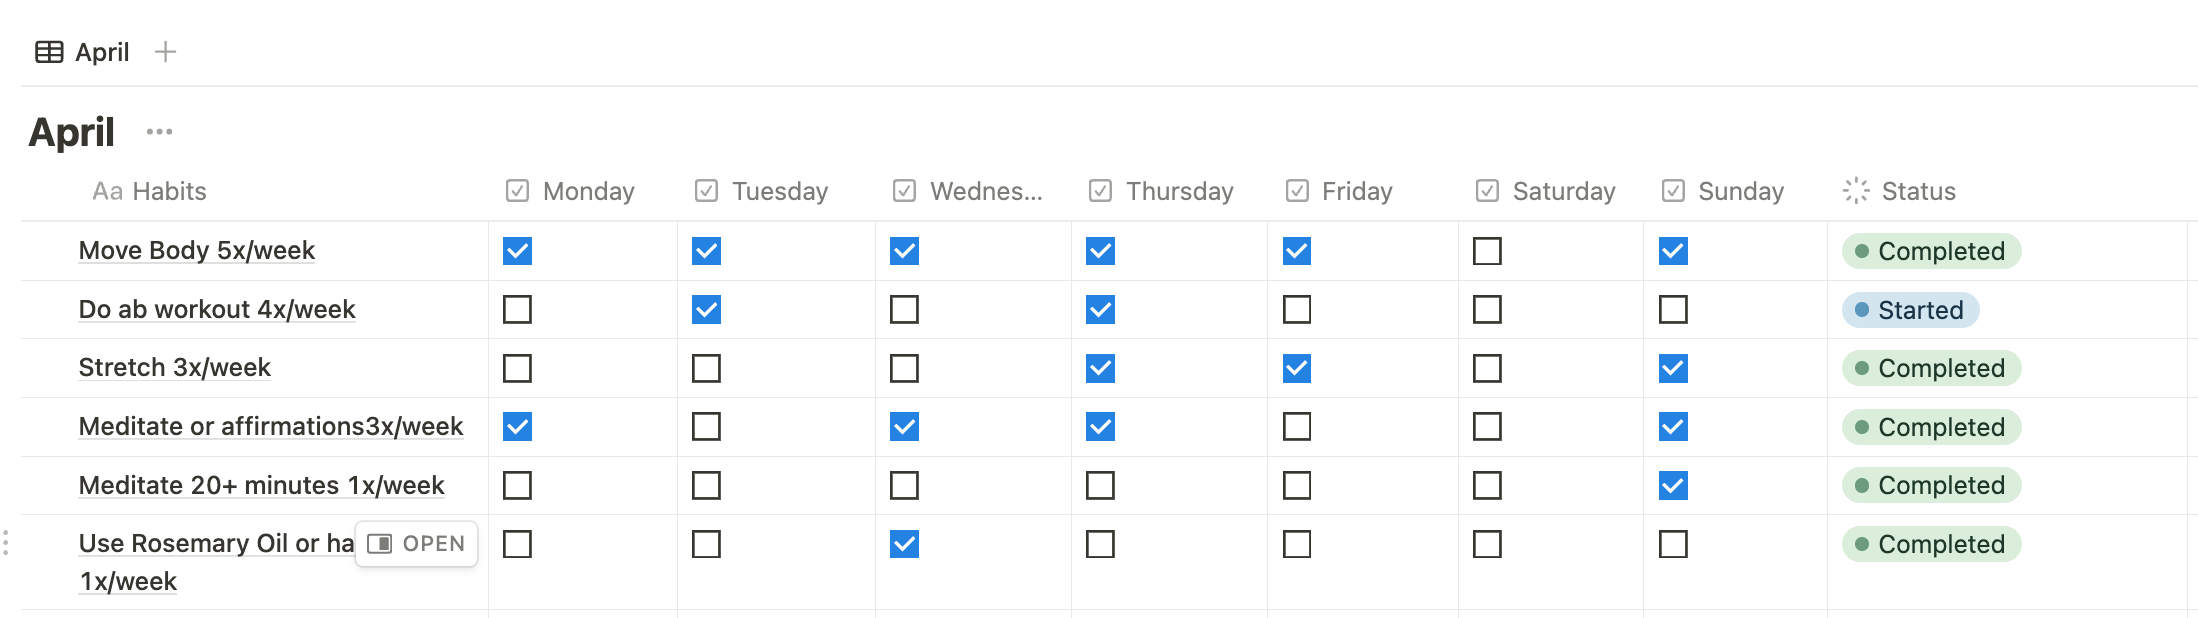Select the April view tab
The height and width of the screenshot is (618, 2198).
tap(102, 52)
